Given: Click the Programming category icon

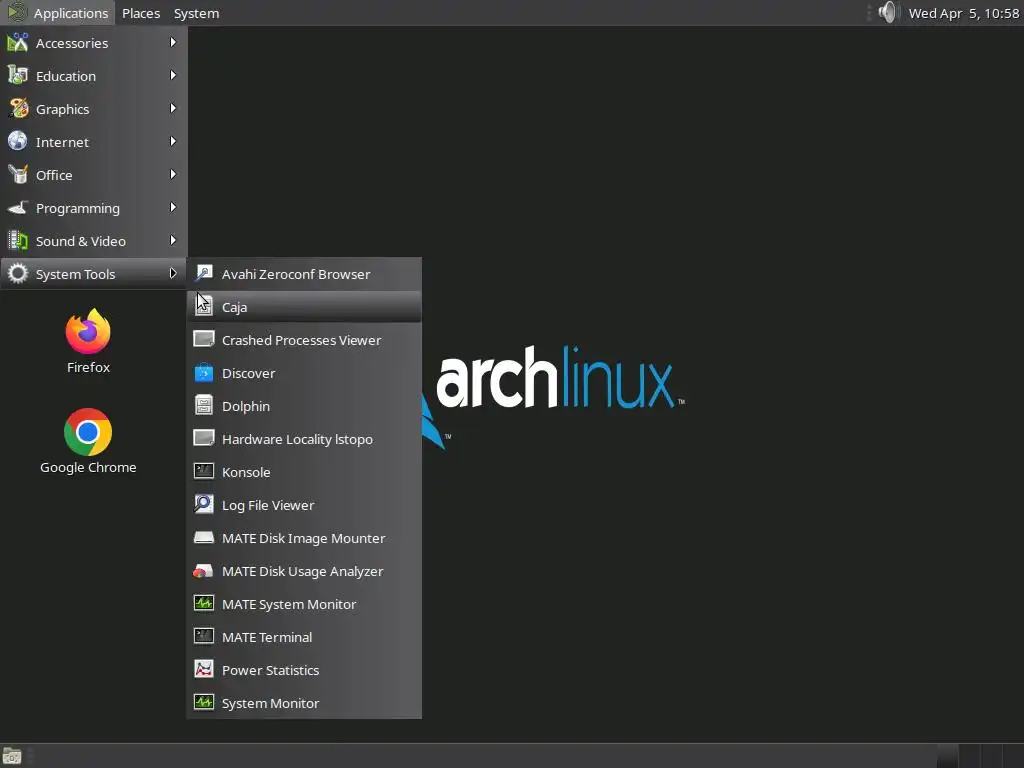Looking at the screenshot, I should [18, 208].
